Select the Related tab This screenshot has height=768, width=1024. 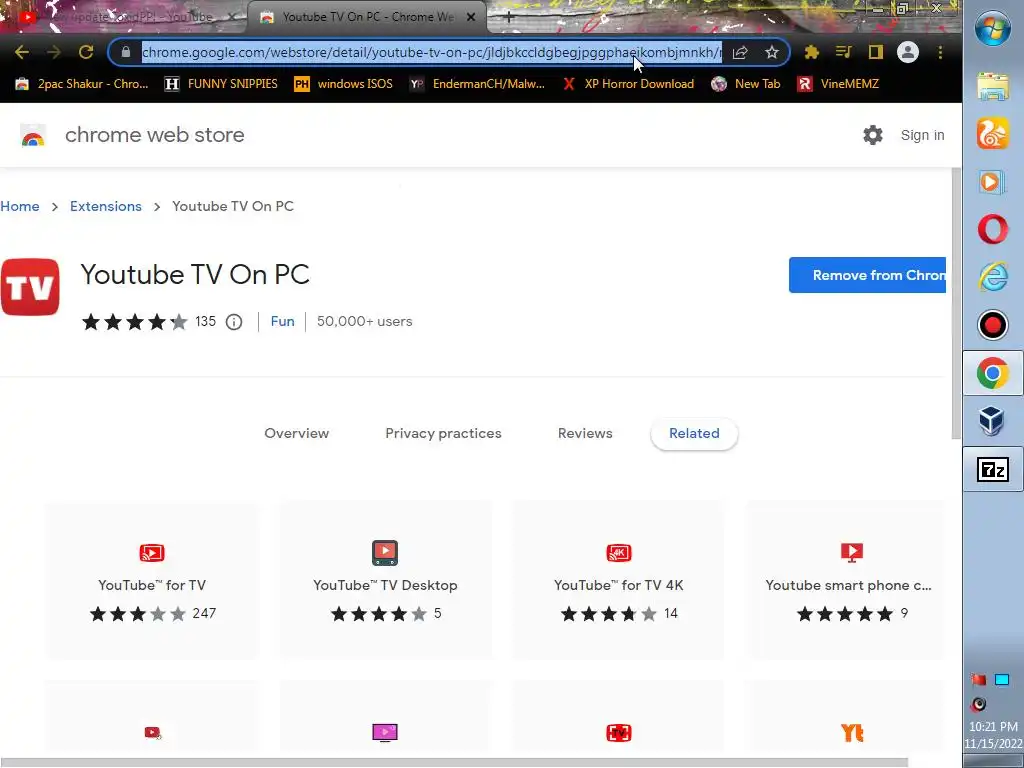694,434
